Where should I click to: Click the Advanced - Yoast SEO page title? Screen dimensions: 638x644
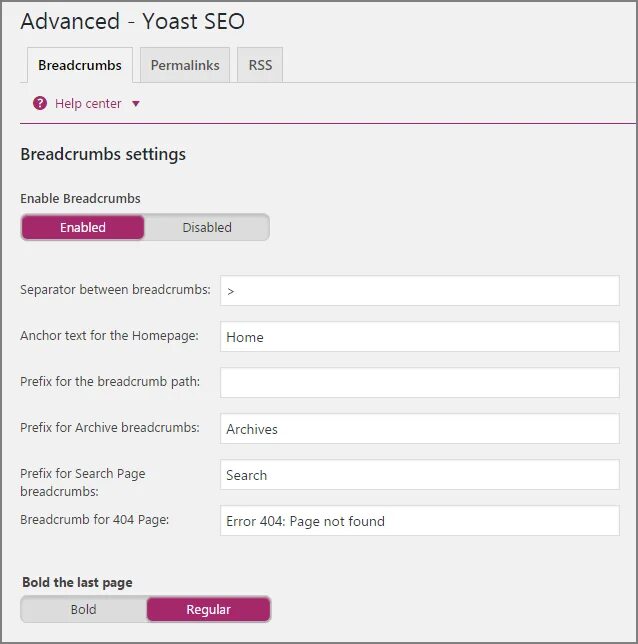132,21
